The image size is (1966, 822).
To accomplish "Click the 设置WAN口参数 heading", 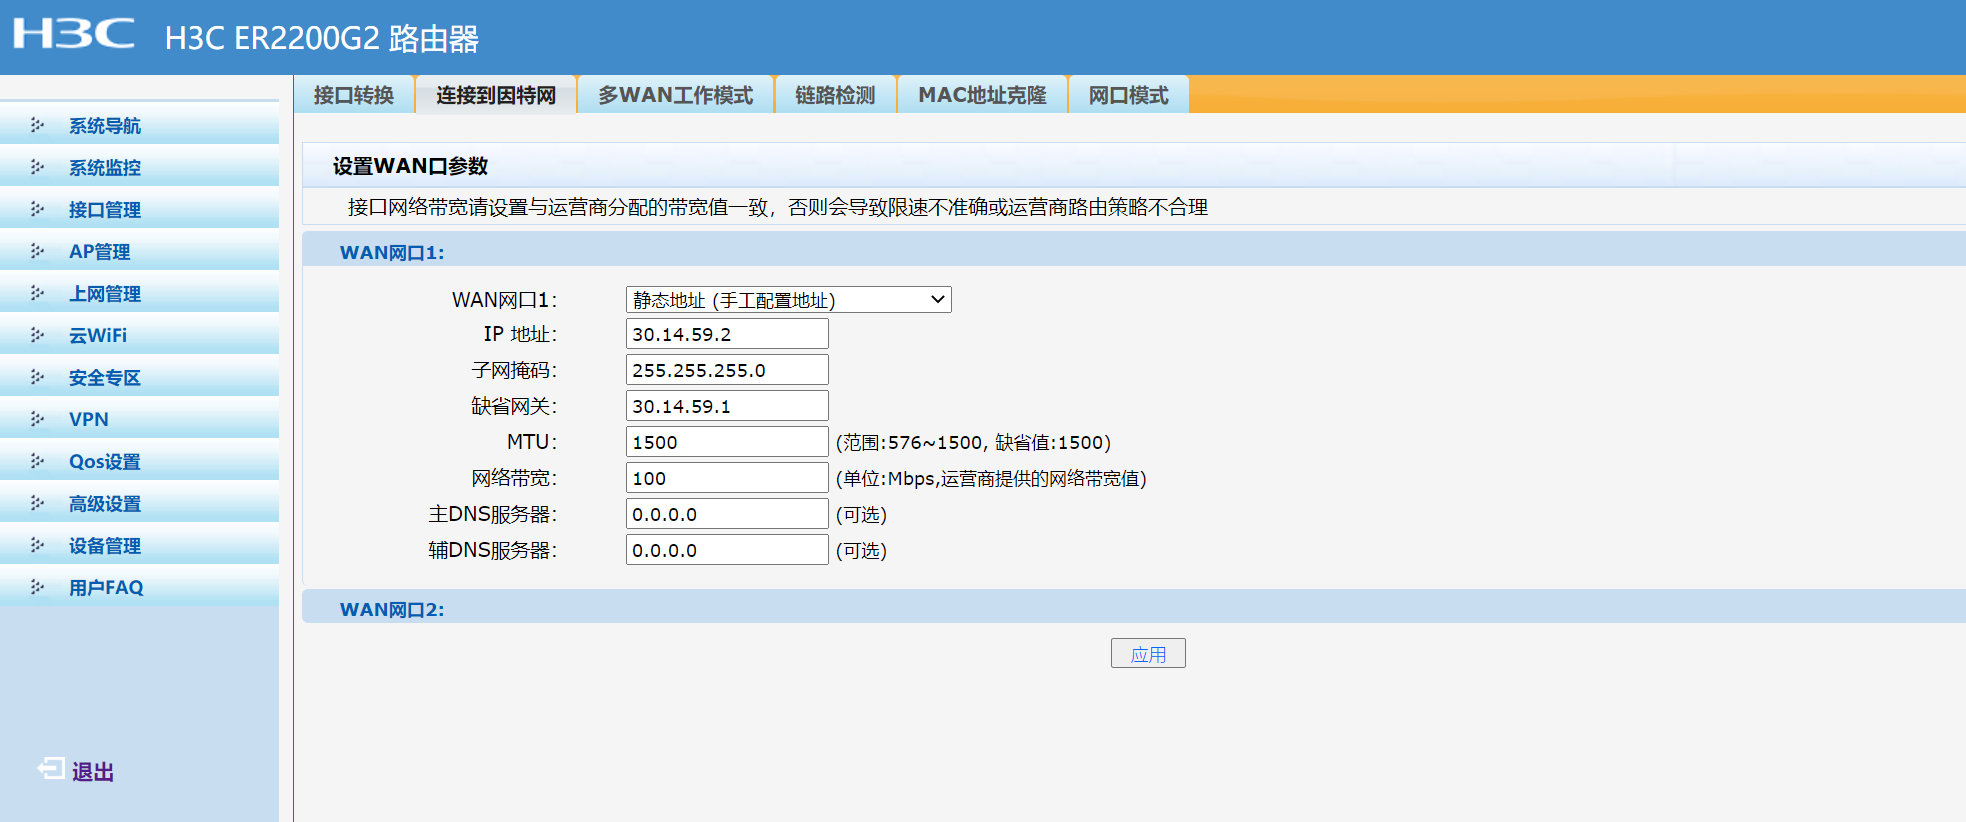I will coord(411,166).
